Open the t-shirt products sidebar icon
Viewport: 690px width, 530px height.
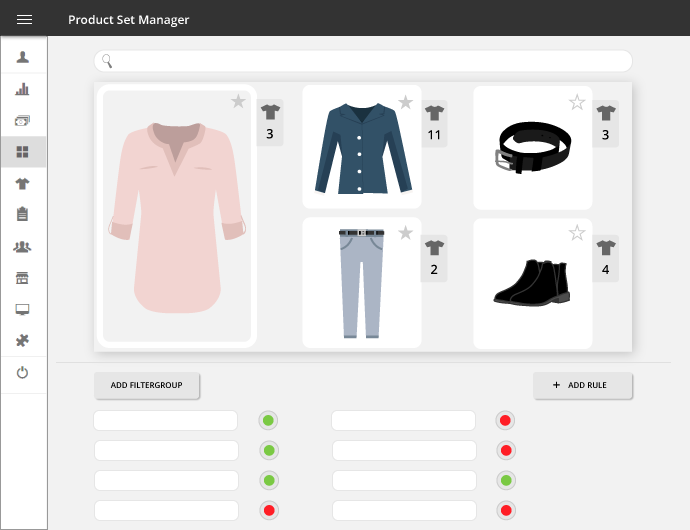[22, 184]
